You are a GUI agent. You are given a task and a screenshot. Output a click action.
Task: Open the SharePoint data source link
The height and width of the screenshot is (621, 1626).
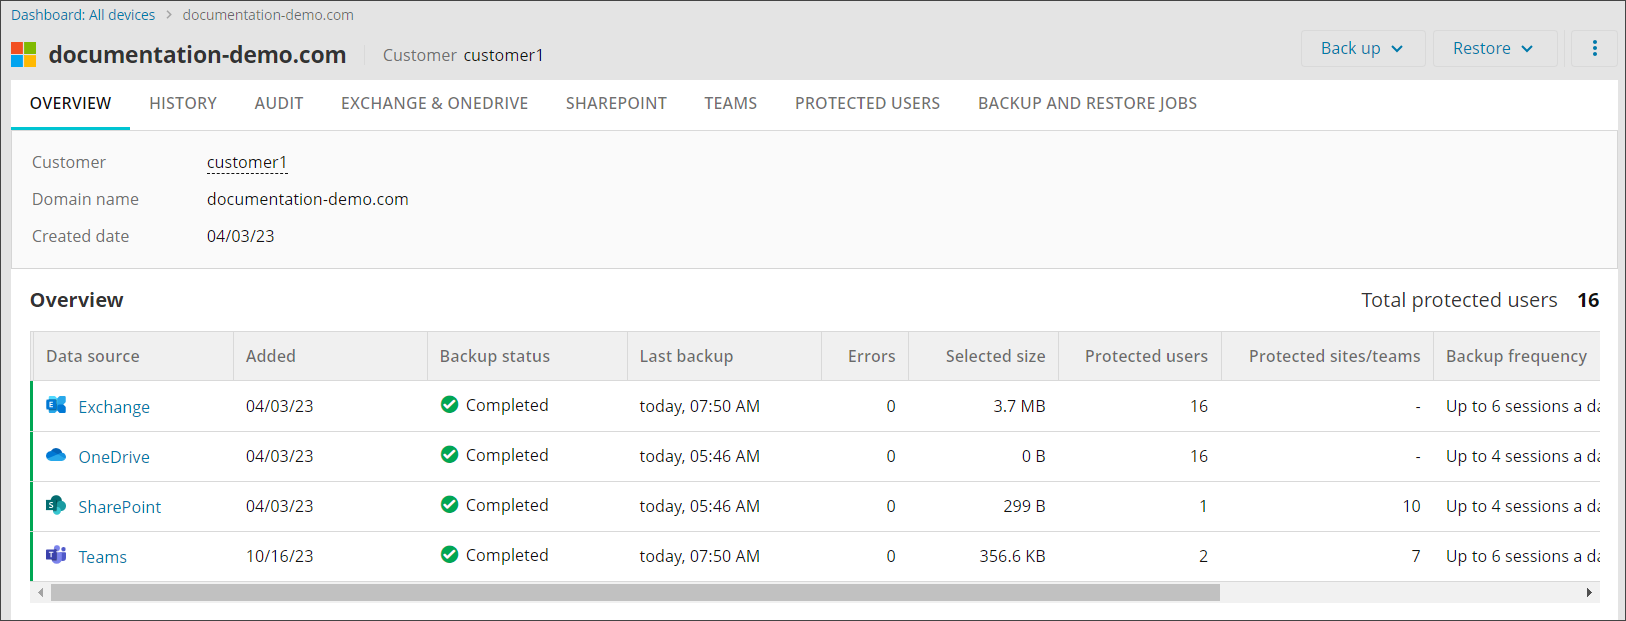(120, 507)
